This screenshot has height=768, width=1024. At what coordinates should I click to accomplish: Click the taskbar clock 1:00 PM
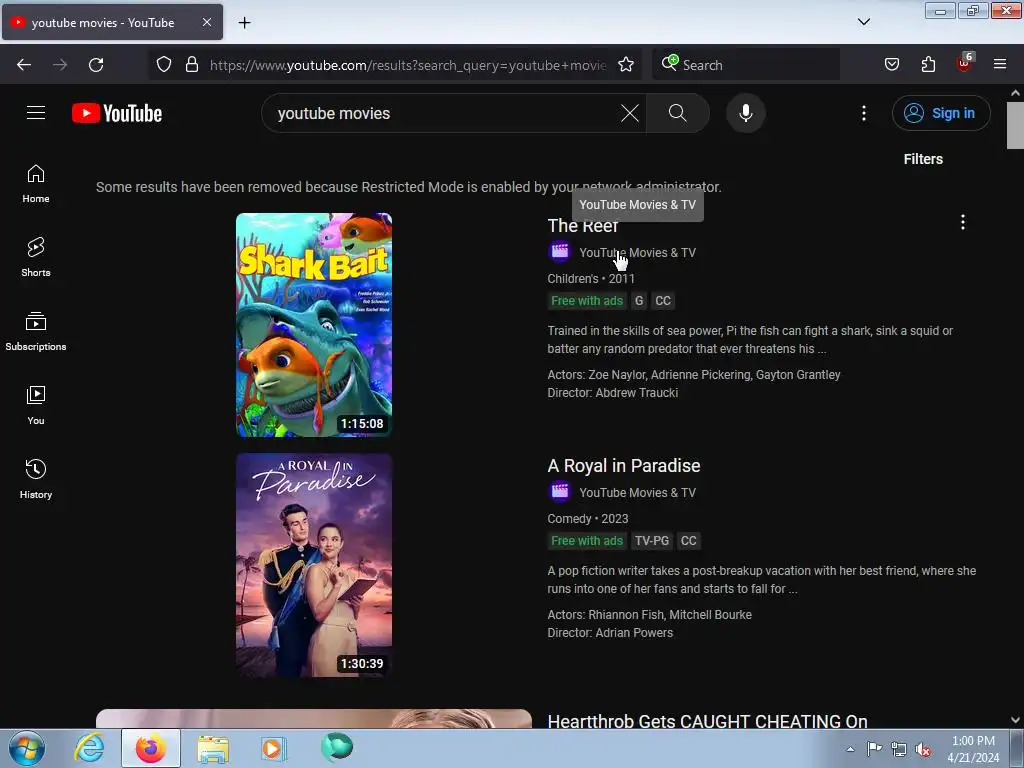pyautogui.click(x=973, y=749)
